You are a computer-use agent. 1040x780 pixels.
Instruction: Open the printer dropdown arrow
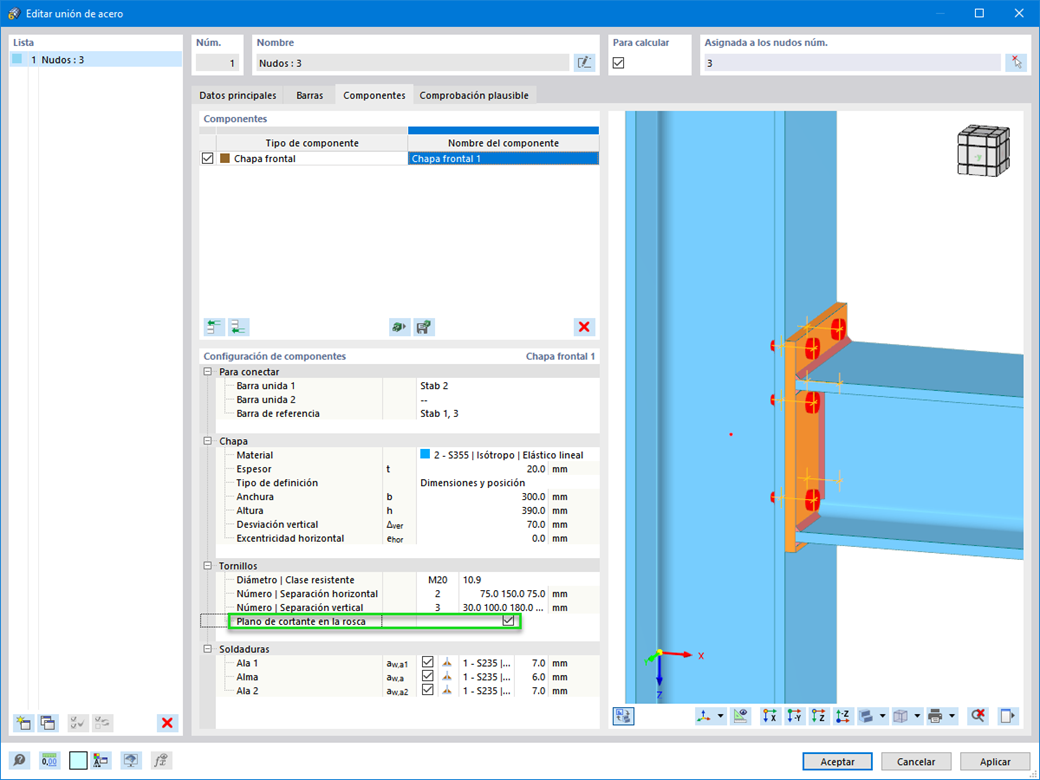pyautogui.click(x=952, y=716)
